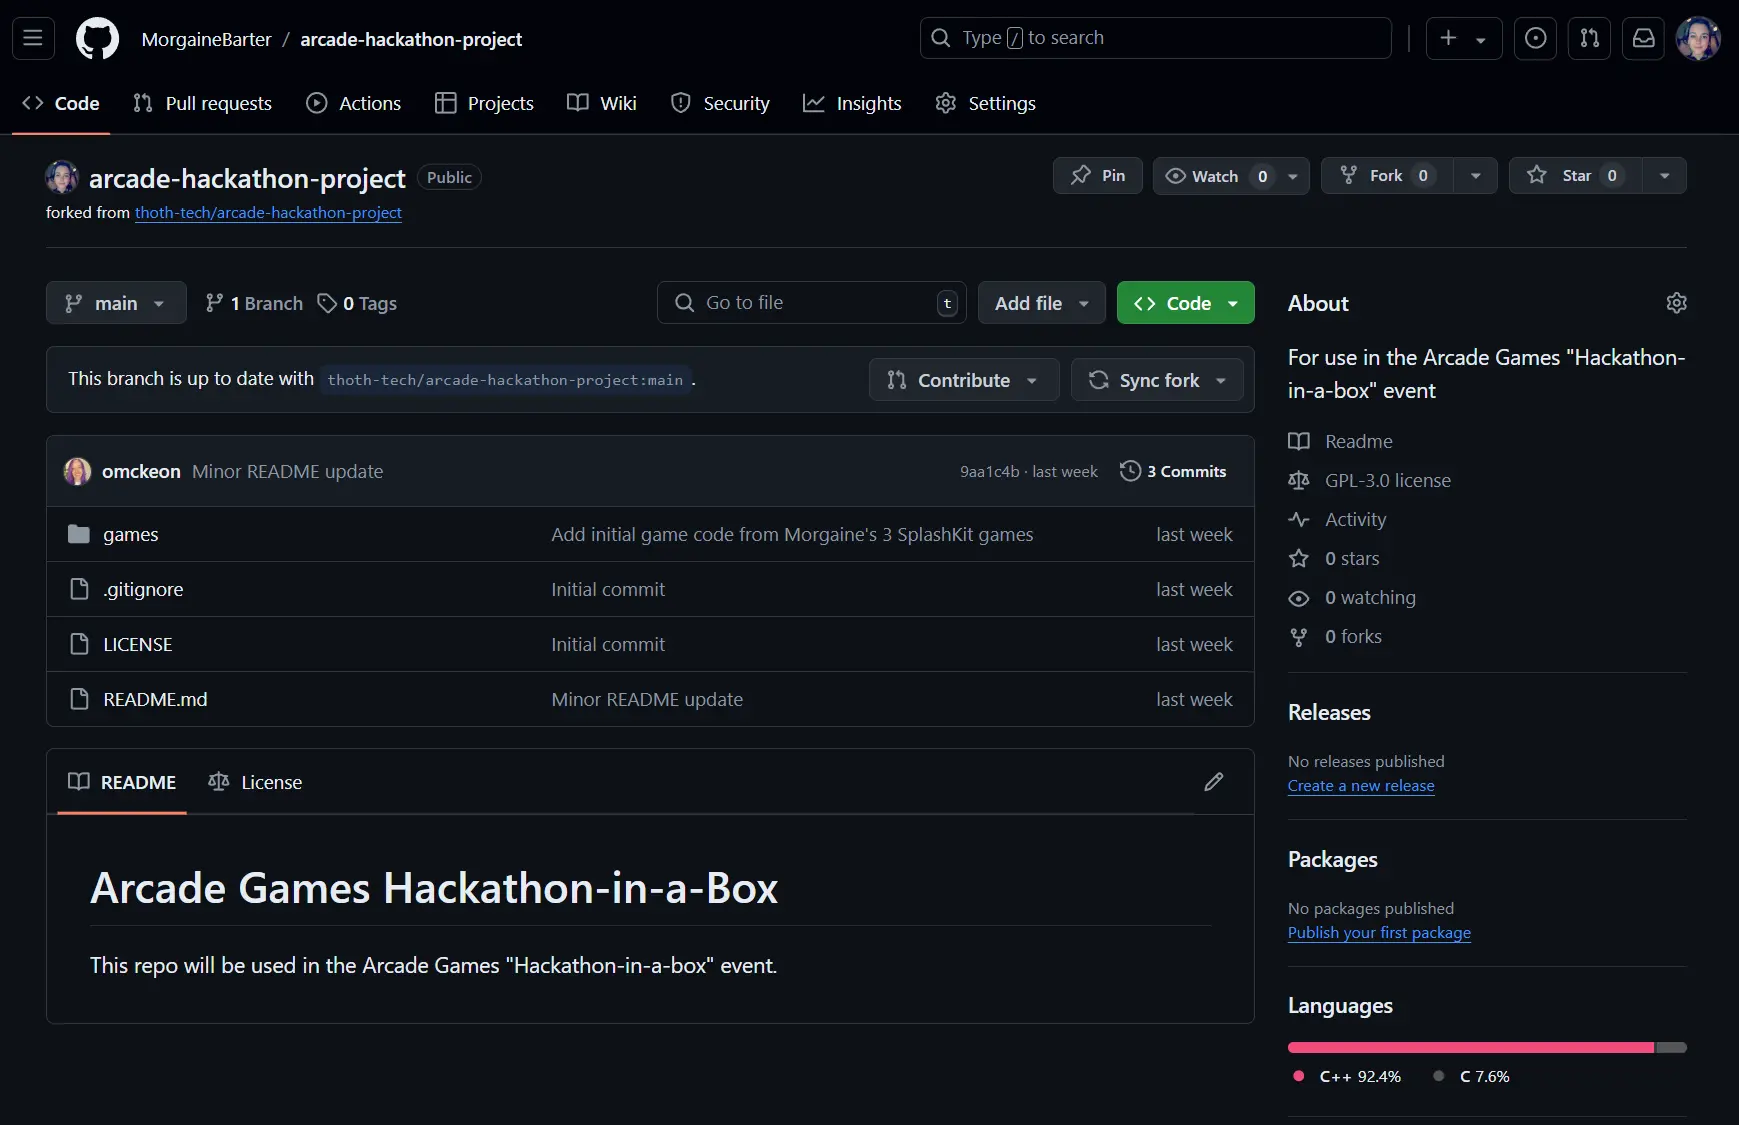Select the README tab in file panel

tap(122, 782)
